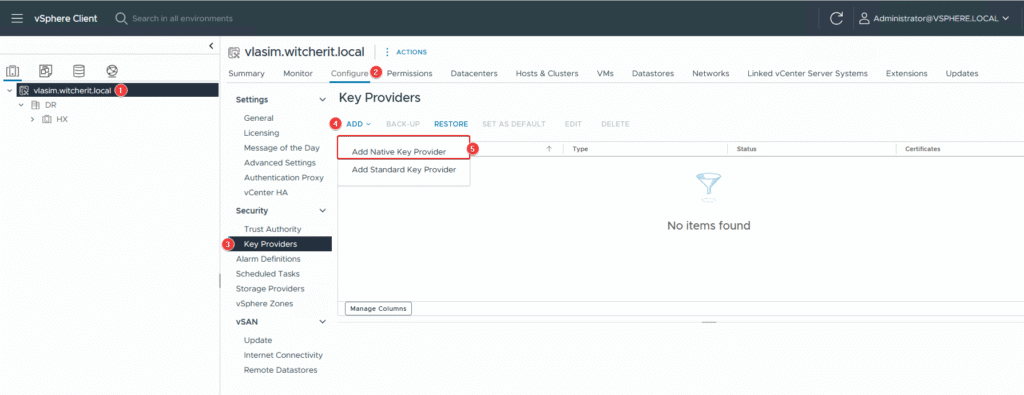Click the ADD dropdown button
The height and width of the screenshot is (395, 1024).
(359, 124)
